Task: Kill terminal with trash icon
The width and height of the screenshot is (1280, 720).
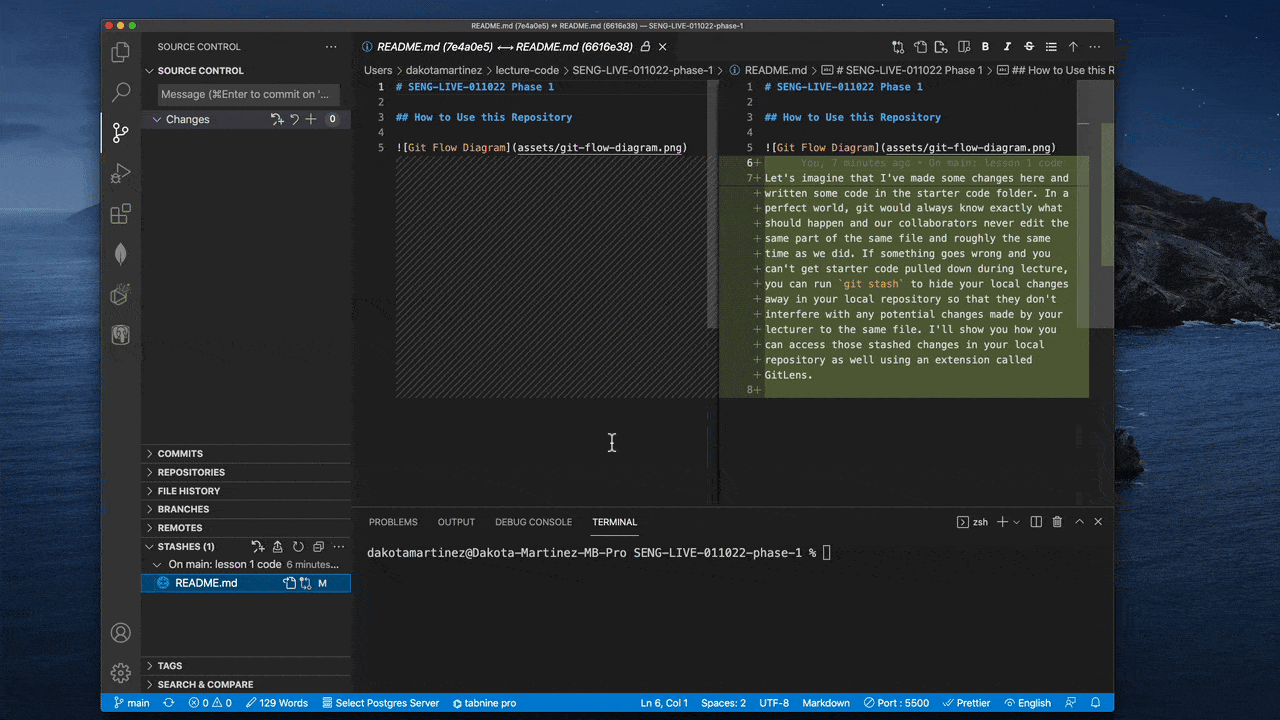Action: tap(1057, 522)
